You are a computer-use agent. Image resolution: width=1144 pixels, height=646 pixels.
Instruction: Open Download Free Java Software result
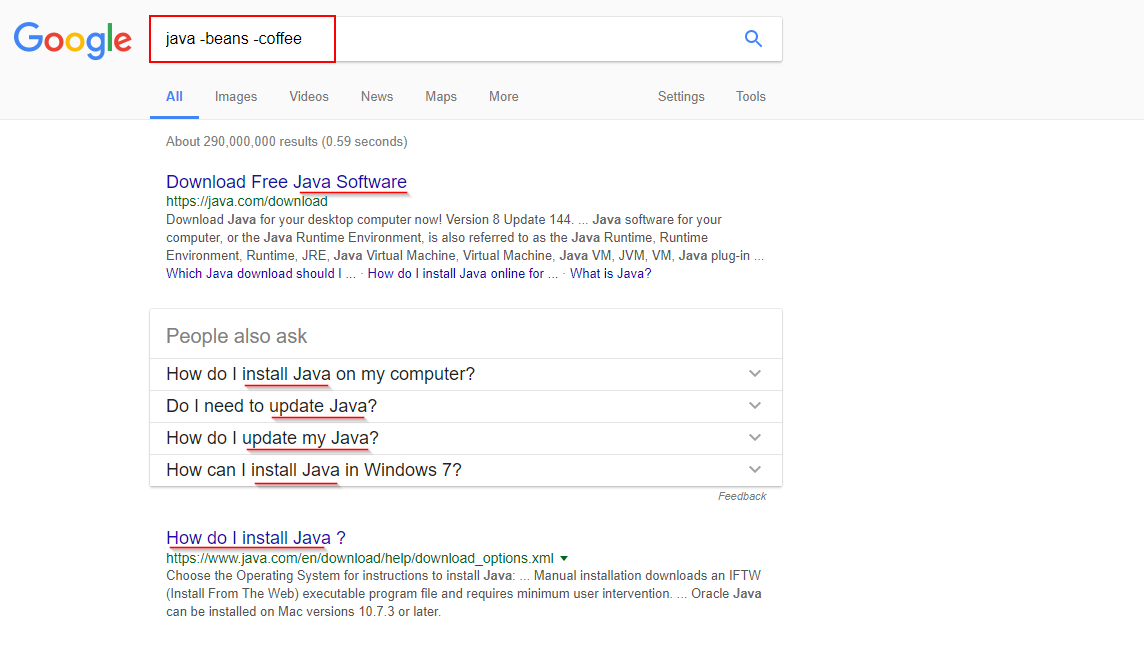point(286,182)
